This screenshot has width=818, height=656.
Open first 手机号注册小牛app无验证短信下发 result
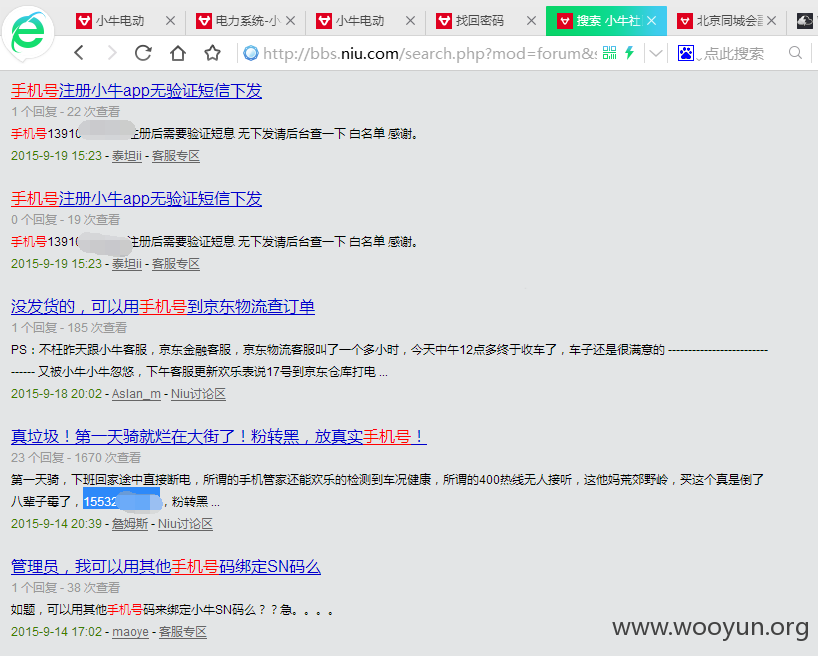pyautogui.click(x=136, y=91)
